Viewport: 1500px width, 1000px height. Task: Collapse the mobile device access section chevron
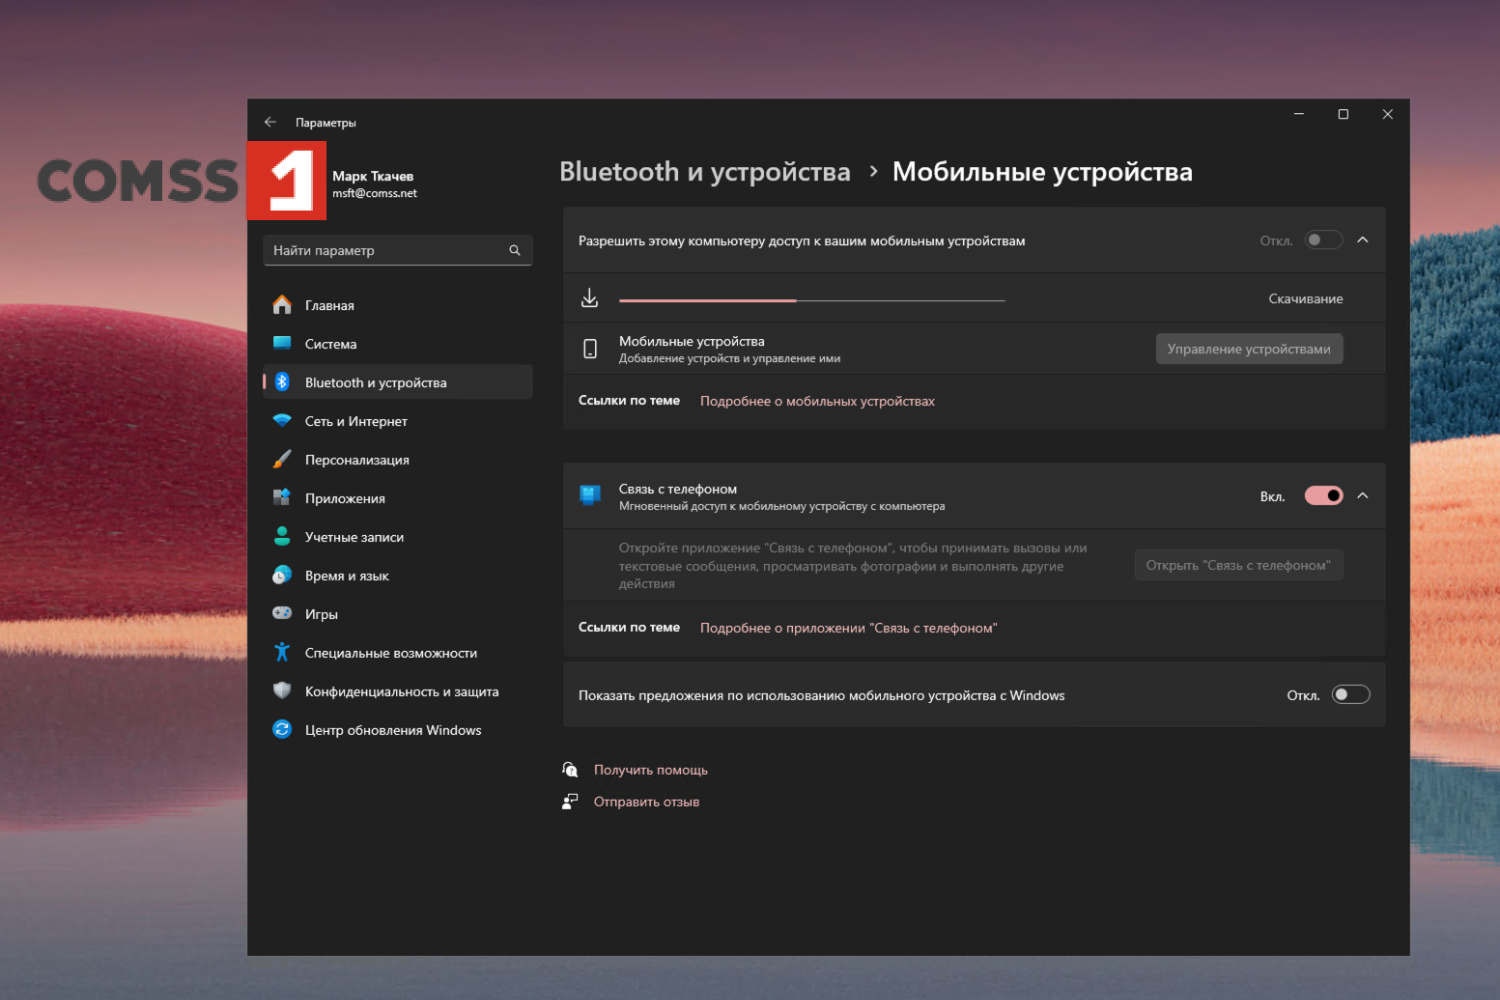pyautogui.click(x=1362, y=240)
